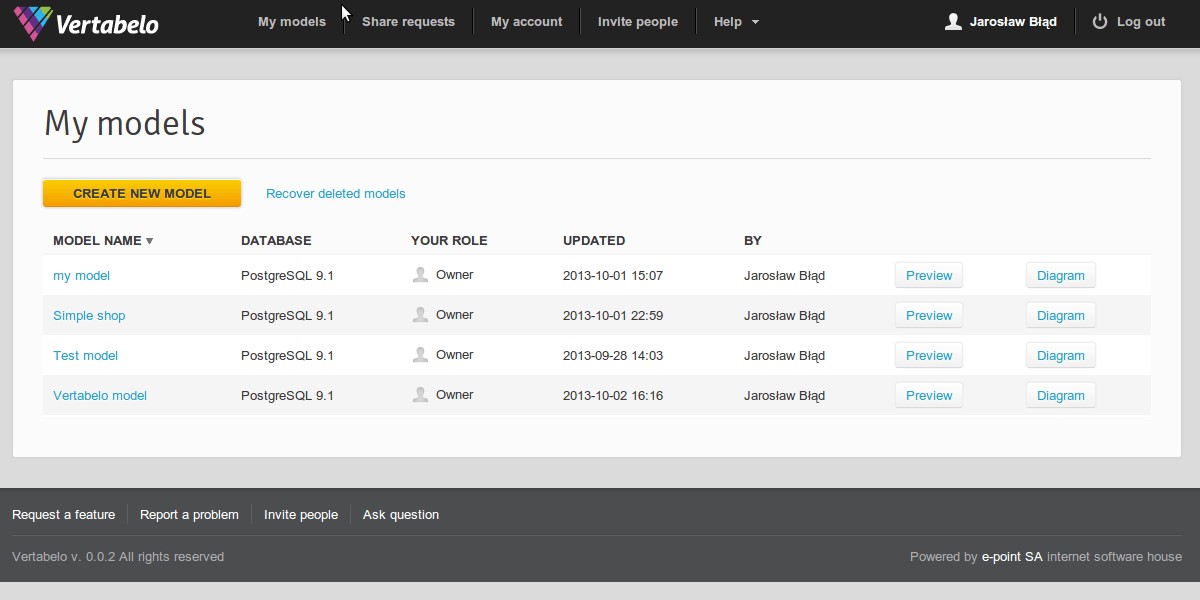The image size is (1200, 600).
Task: Sort by Model Name column arrow
Action: (x=150, y=241)
